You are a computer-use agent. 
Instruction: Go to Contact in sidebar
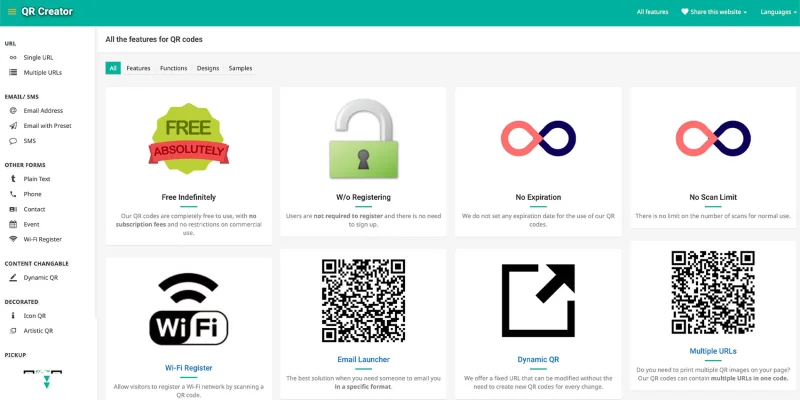[x=34, y=209]
